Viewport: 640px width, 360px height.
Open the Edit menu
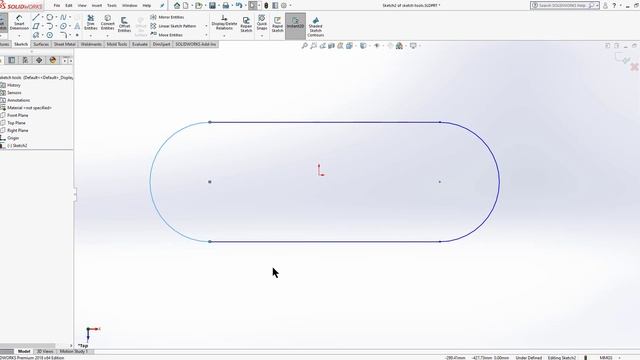click(69, 6)
